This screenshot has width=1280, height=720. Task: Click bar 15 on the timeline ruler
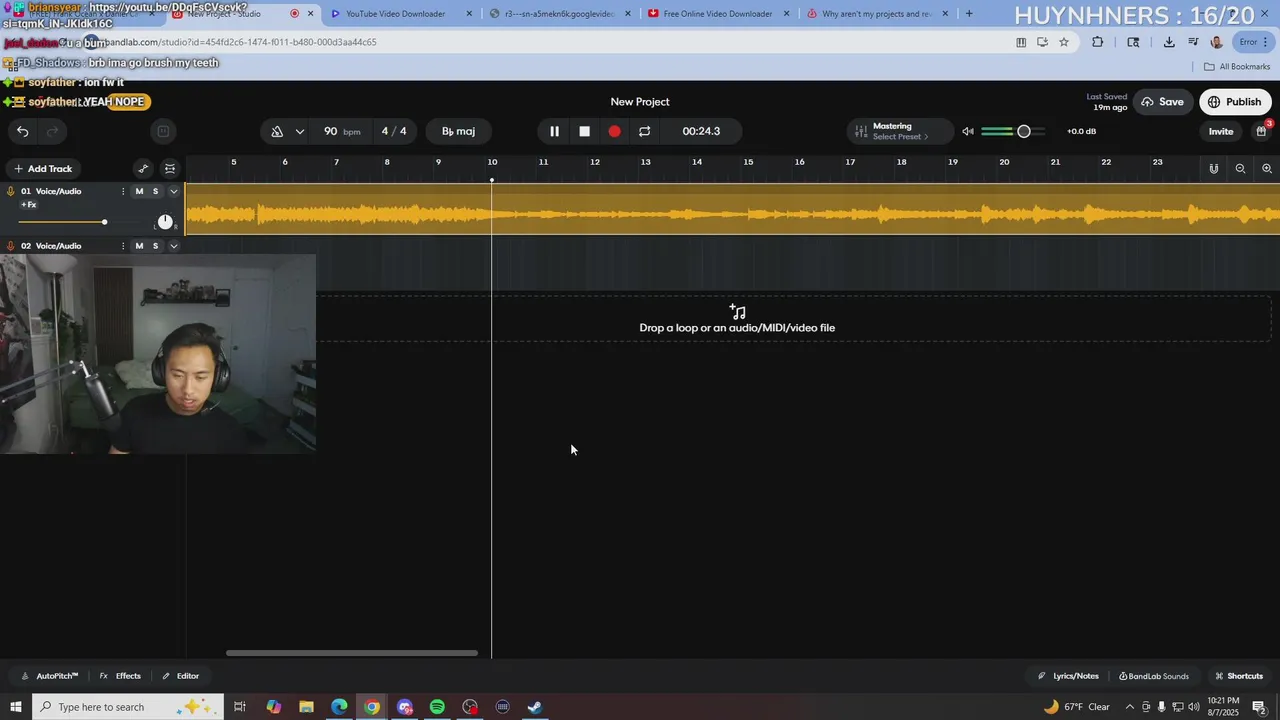point(748,162)
